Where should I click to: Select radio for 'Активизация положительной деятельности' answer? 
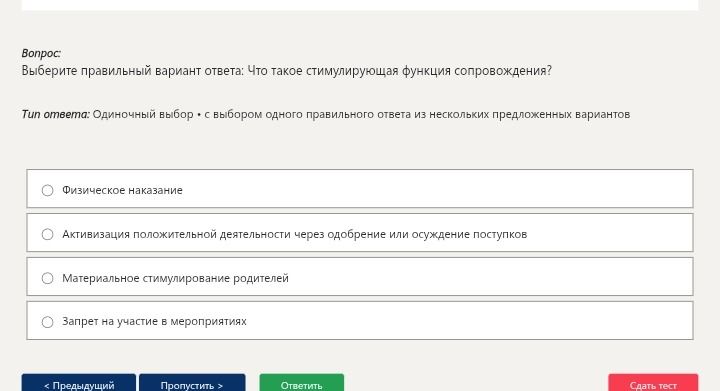click(x=47, y=234)
